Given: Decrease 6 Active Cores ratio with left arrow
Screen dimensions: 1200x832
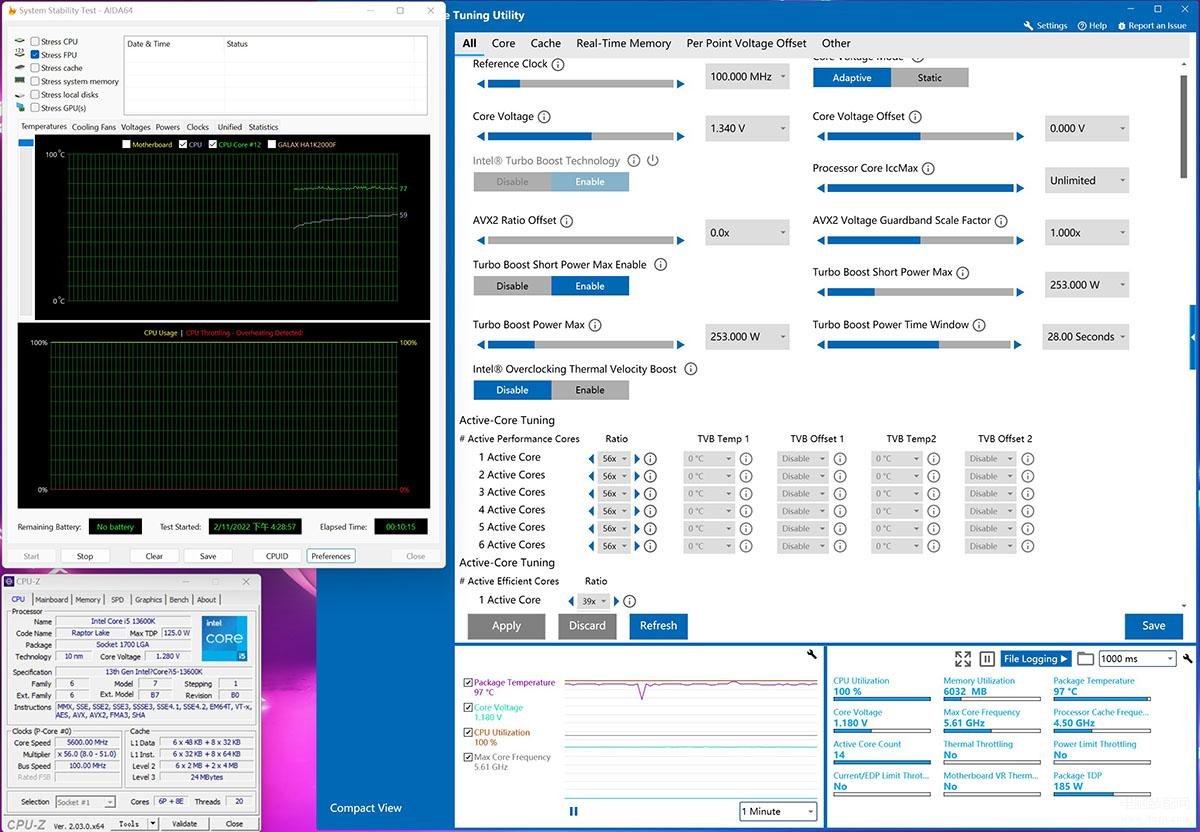Looking at the screenshot, I should (x=591, y=546).
